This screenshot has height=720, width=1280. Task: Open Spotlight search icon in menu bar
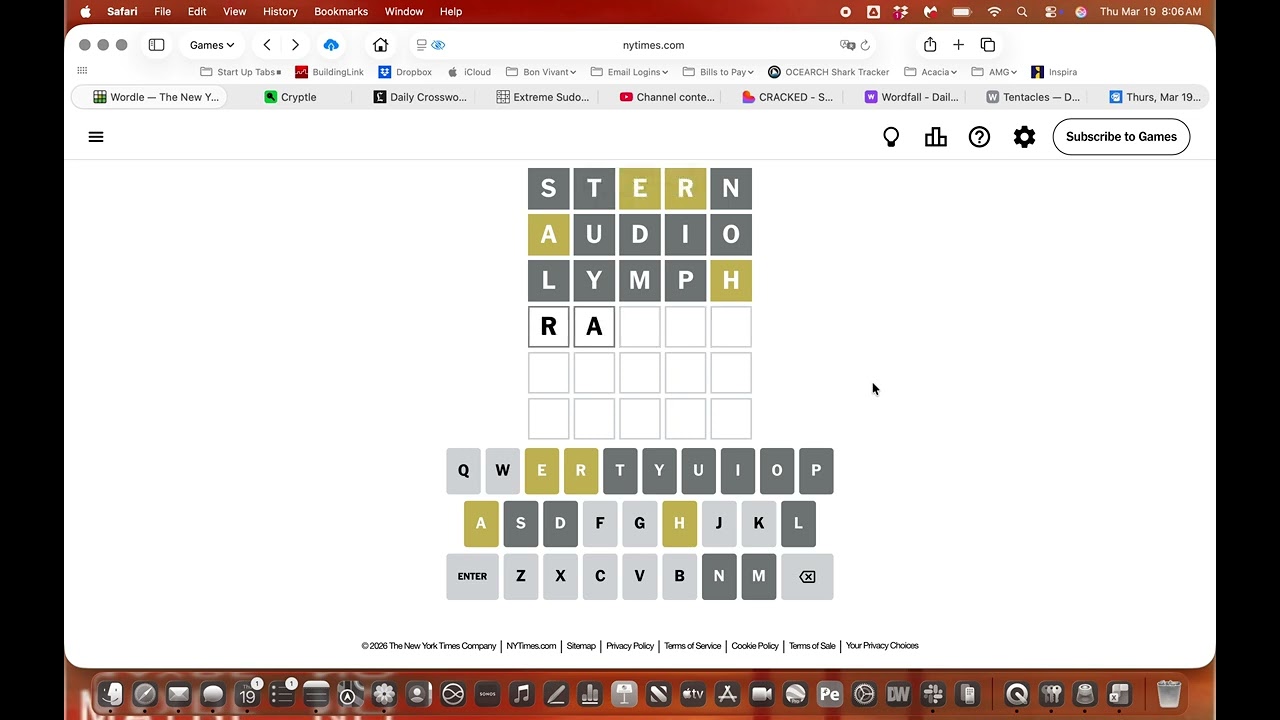click(x=1022, y=12)
